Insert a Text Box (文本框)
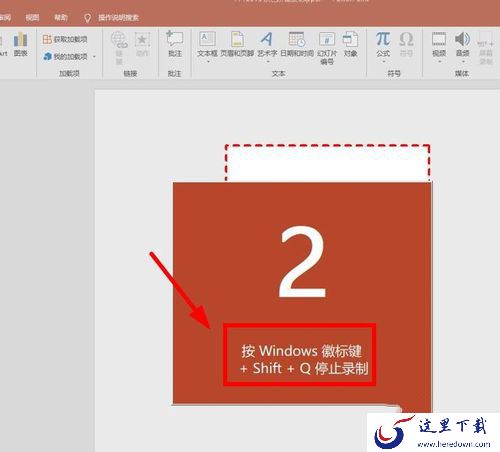The width and height of the screenshot is (500, 452). (x=207, y=44)
